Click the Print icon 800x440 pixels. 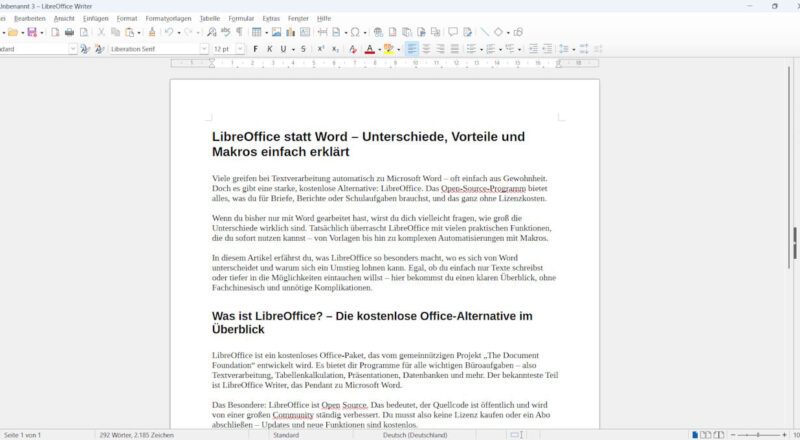point(69,32)
